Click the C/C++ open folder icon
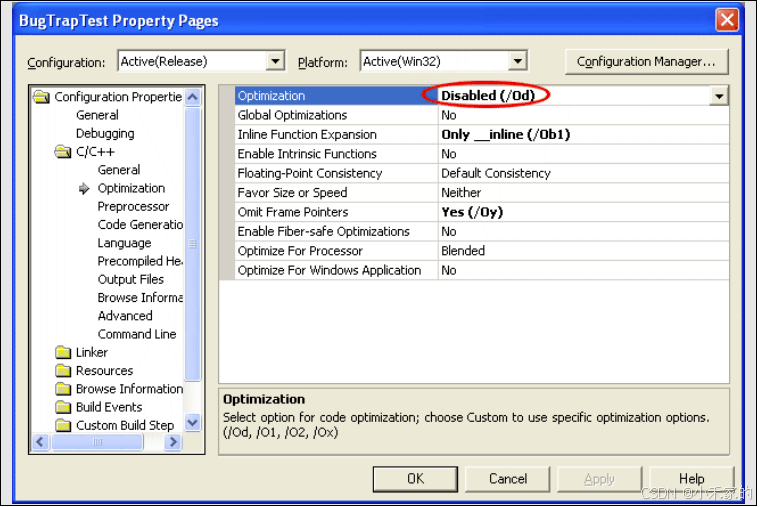Viewport: 760px width, 507px height. (63, 152)
